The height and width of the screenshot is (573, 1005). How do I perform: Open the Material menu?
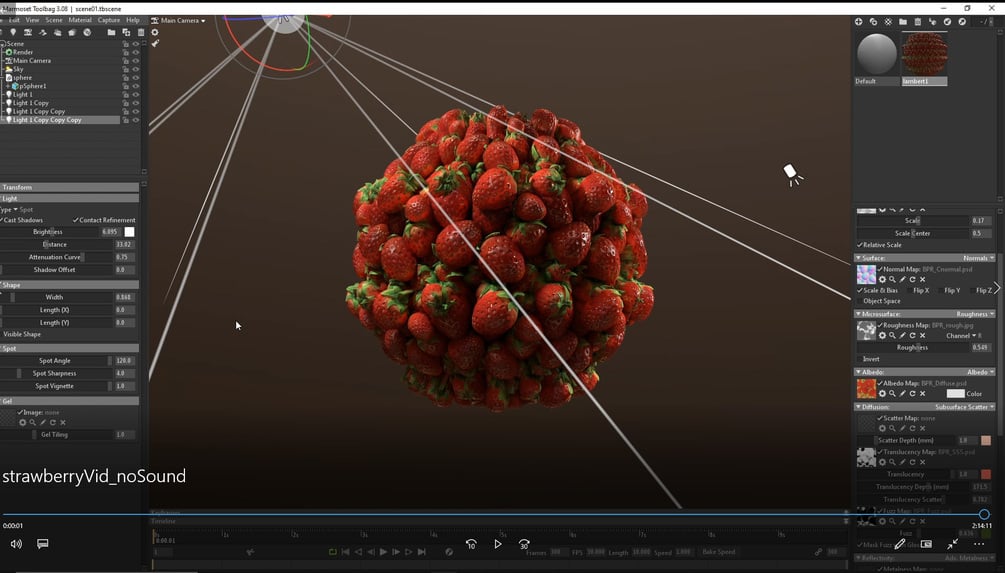tap(79, 20)
